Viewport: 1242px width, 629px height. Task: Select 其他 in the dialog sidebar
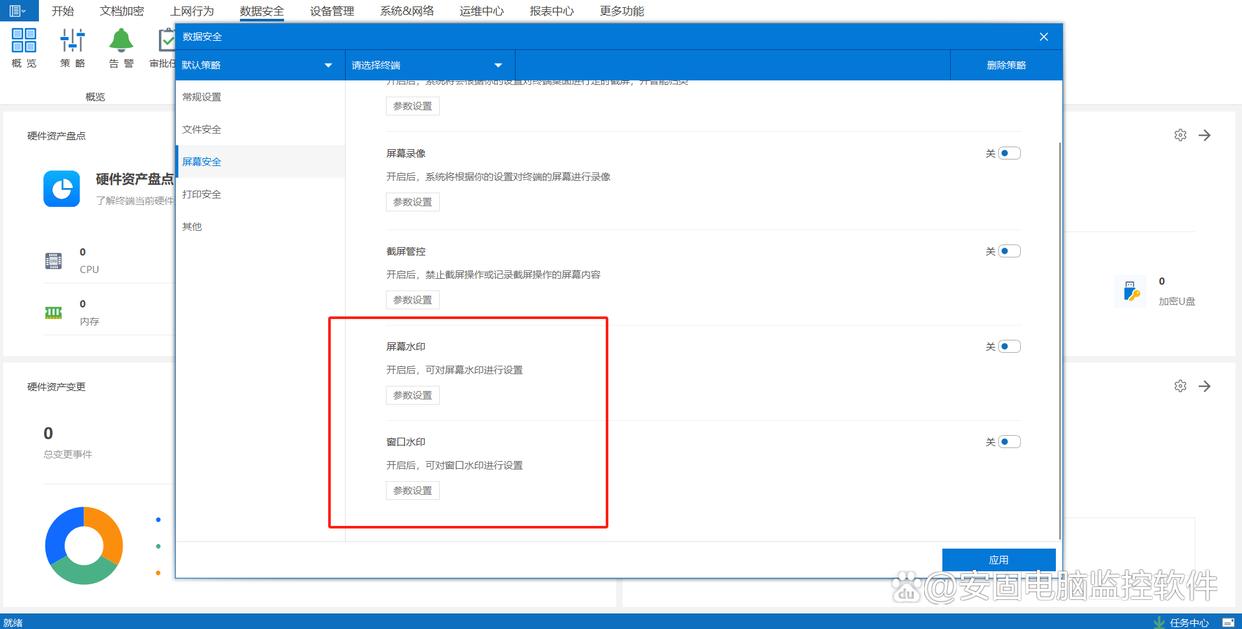pos(260,226)
